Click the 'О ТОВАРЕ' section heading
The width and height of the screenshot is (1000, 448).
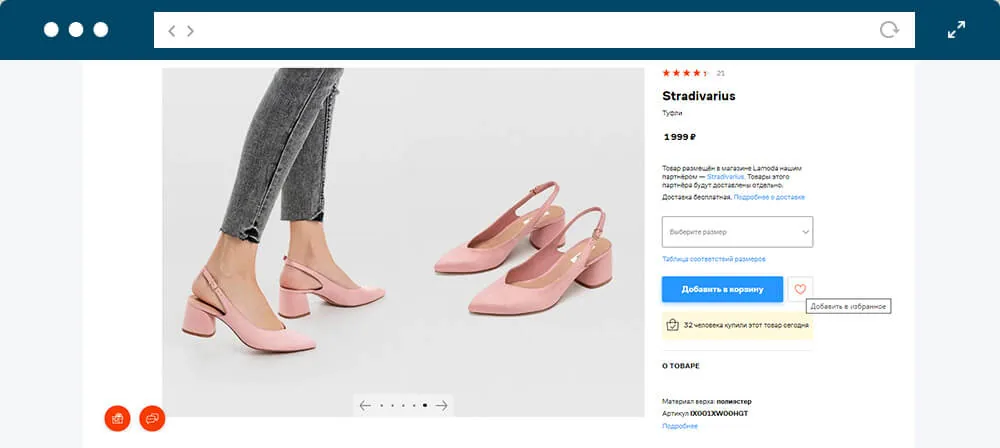pos(681,366)
